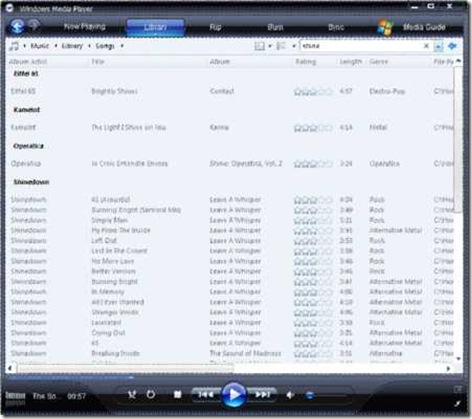This screenshot has width=472, height=419.
Task: Open the Now Playing tab
Action: [84, 27]
